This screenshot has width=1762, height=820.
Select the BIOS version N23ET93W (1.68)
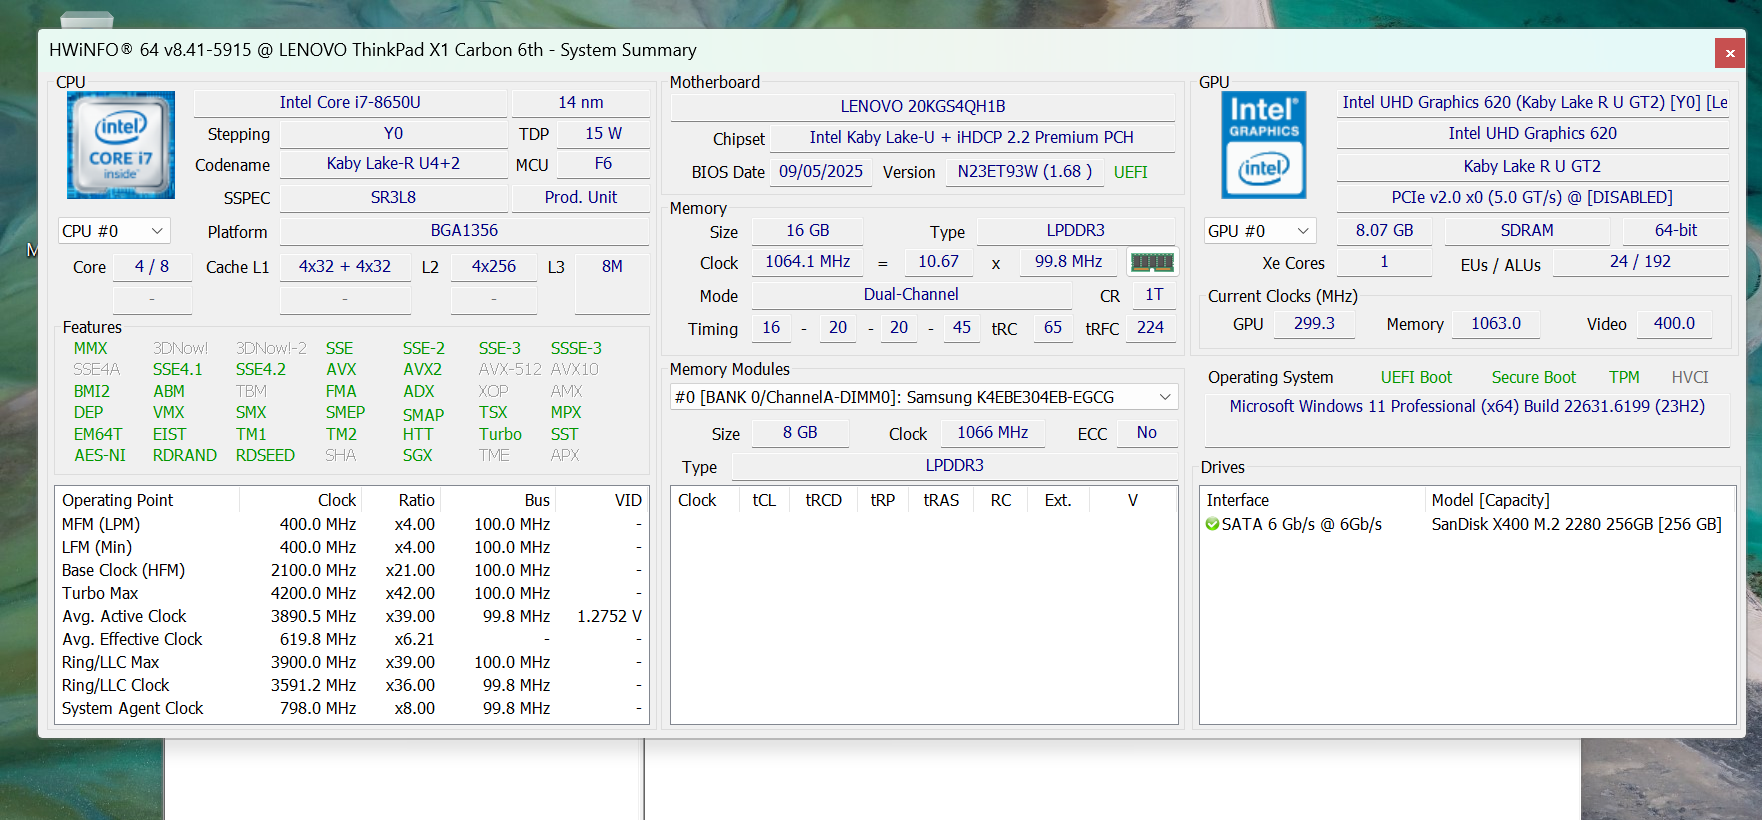(x=1025, y=171)
